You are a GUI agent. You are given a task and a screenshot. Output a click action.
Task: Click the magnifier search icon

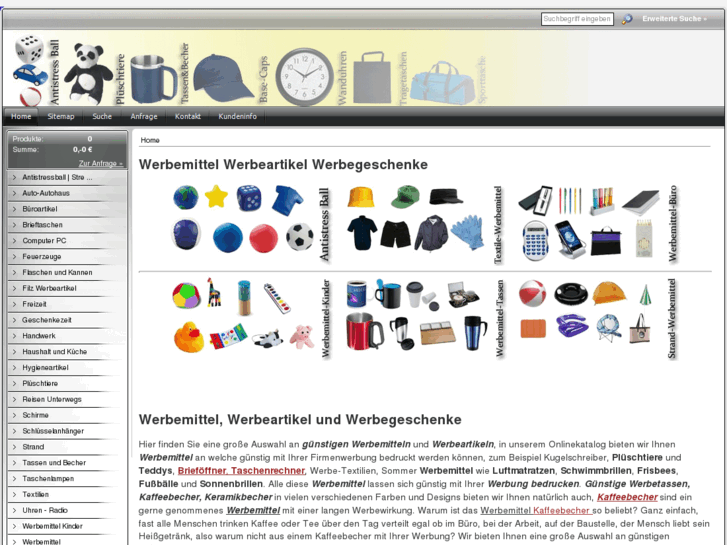click(x=626, y=19)
